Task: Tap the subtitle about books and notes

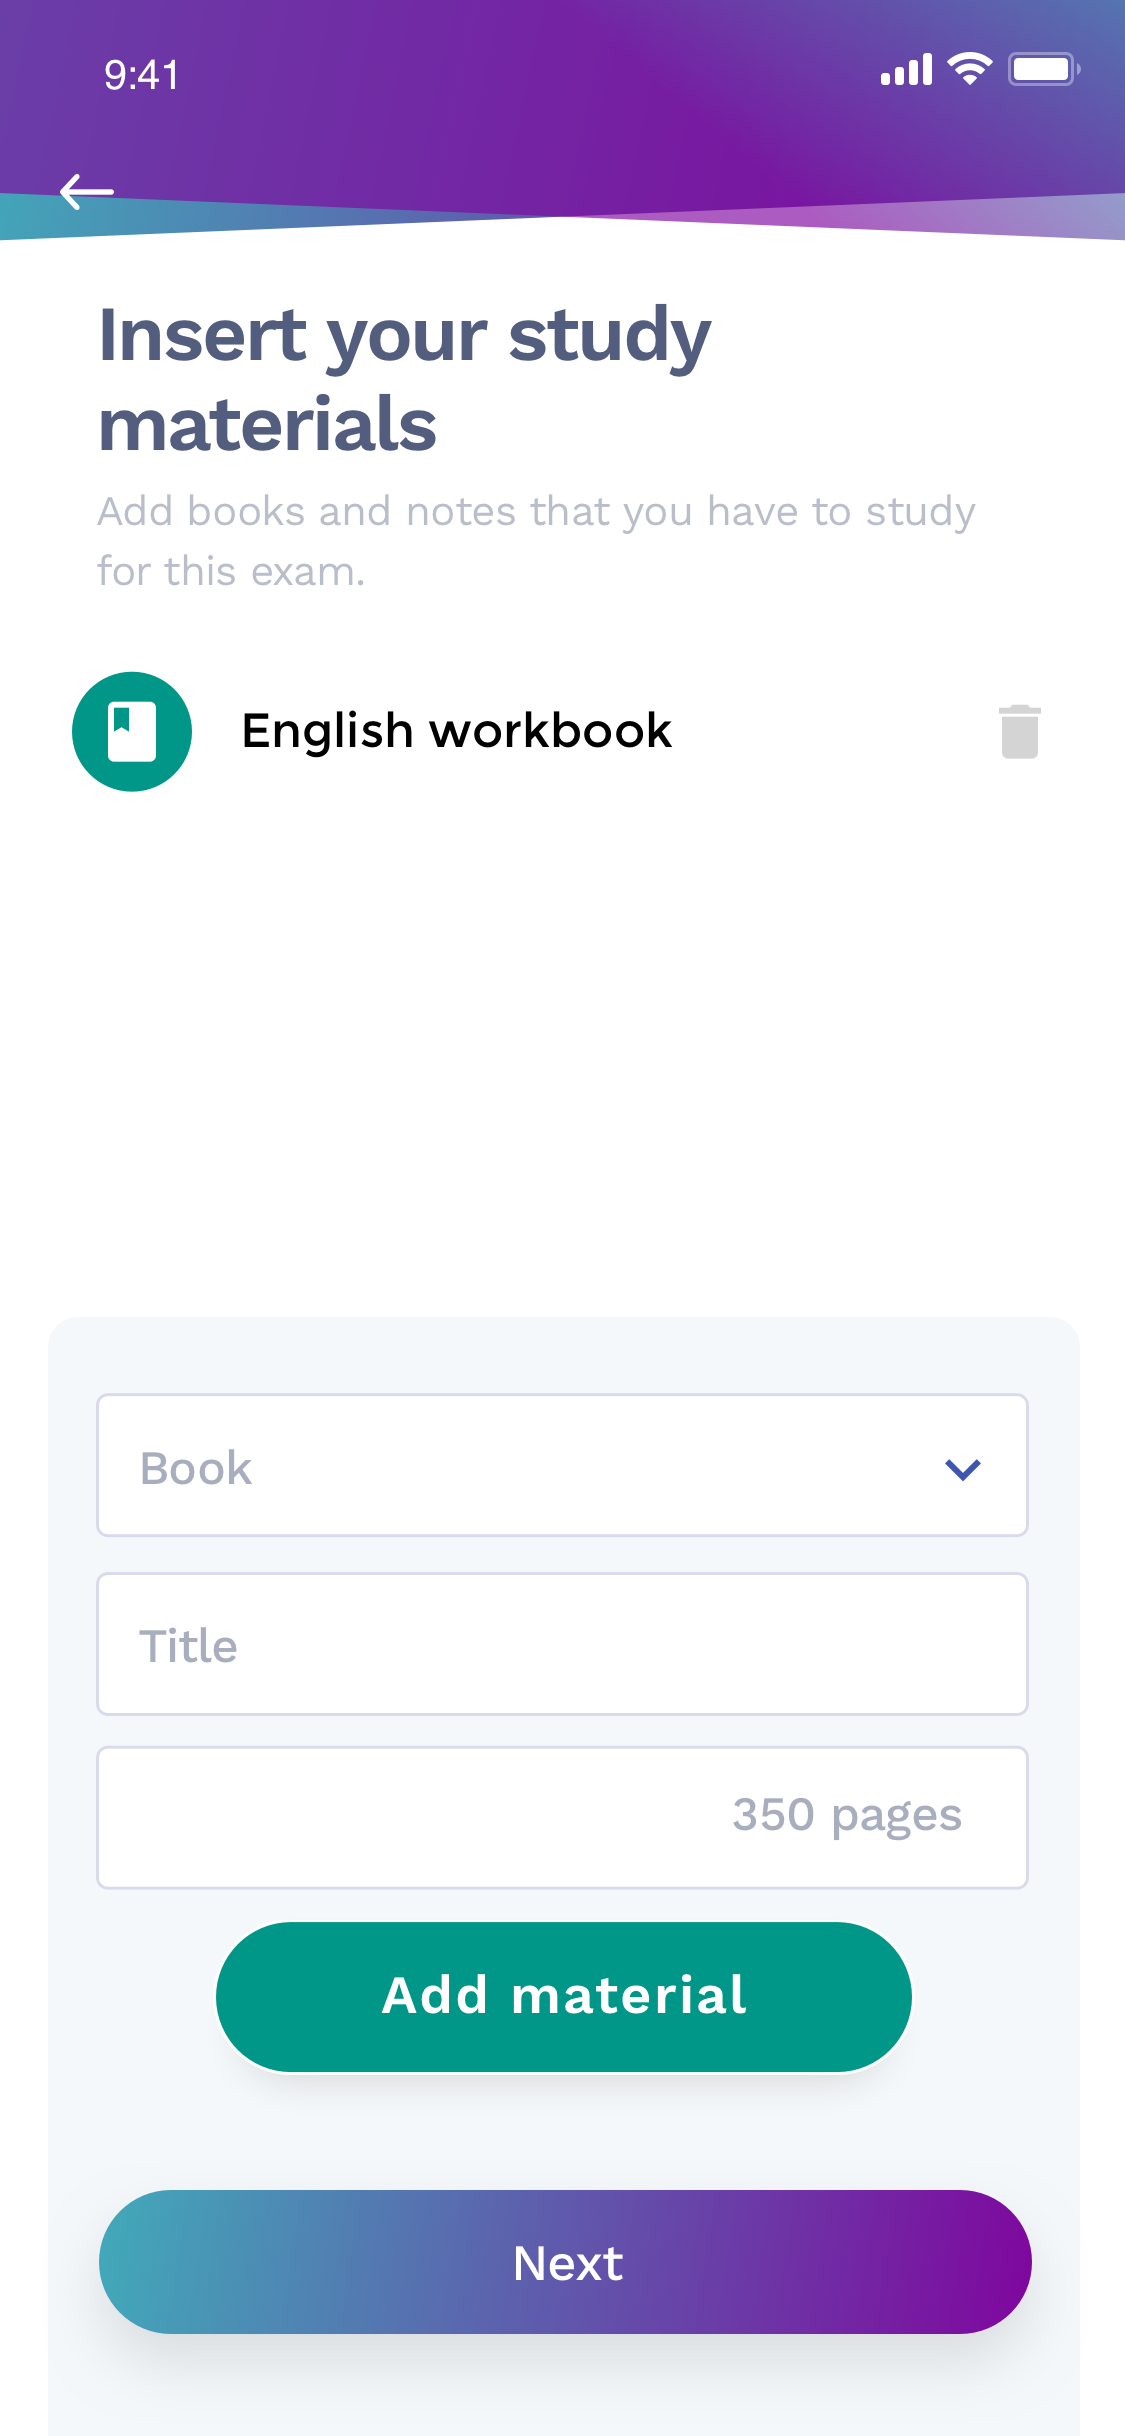Action: 537,540
